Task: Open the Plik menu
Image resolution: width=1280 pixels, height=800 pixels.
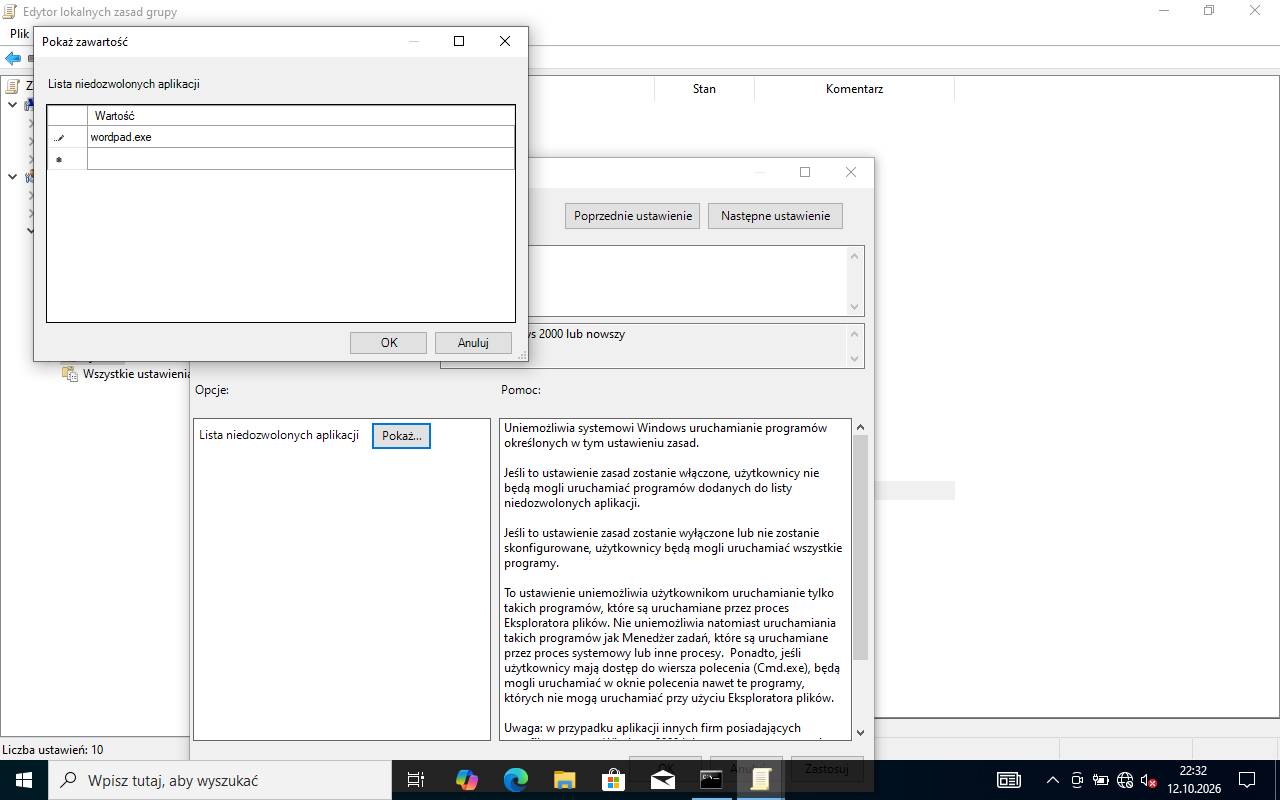Action: (20, 34)
